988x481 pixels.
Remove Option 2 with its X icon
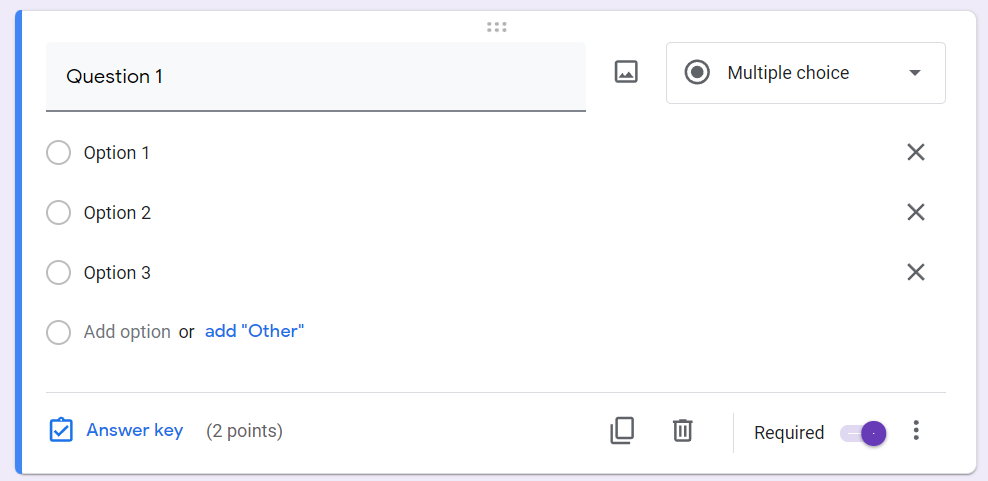(x=915, y=212)
